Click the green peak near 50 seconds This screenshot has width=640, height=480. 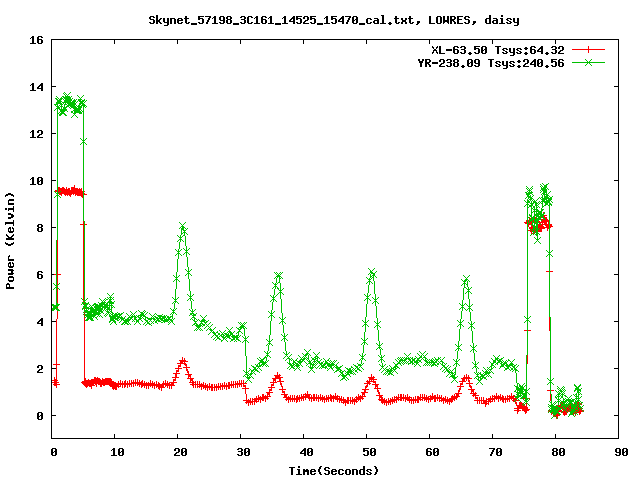(371, 272)
